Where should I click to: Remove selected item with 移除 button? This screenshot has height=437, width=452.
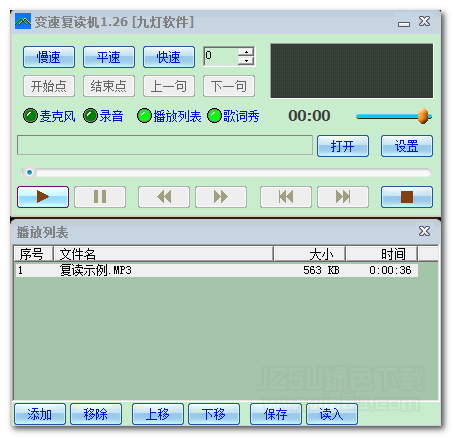[x=96, y=414]
